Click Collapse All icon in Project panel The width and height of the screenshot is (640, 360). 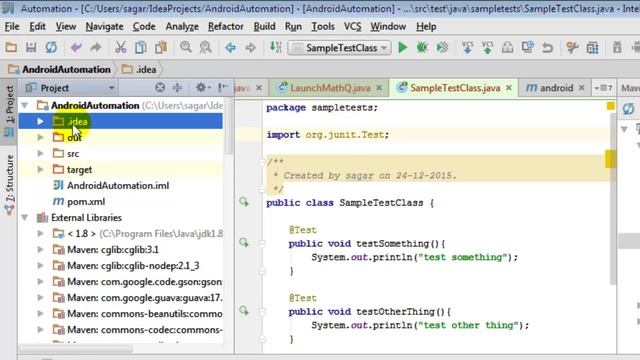coord(178,87)
